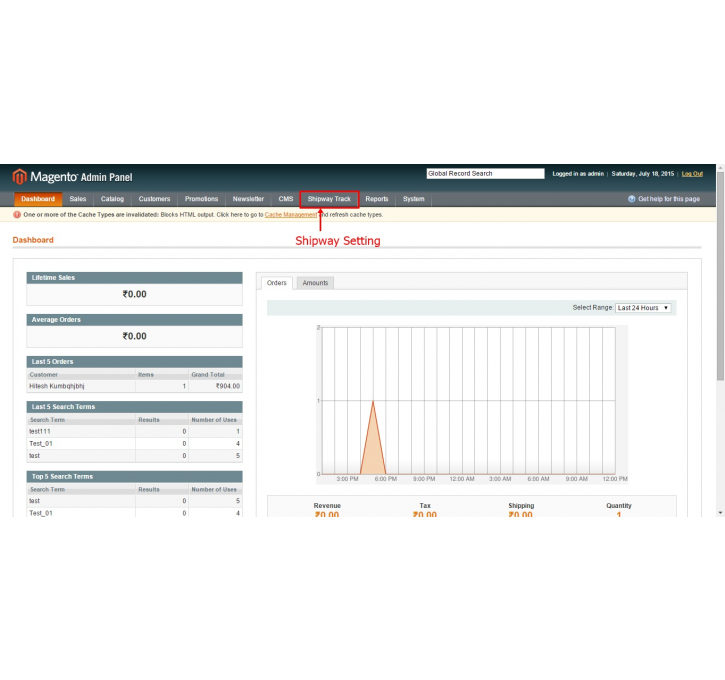Open the Customers menu
This screenshot has height=680, width=725.
click(x=154, y=199)
